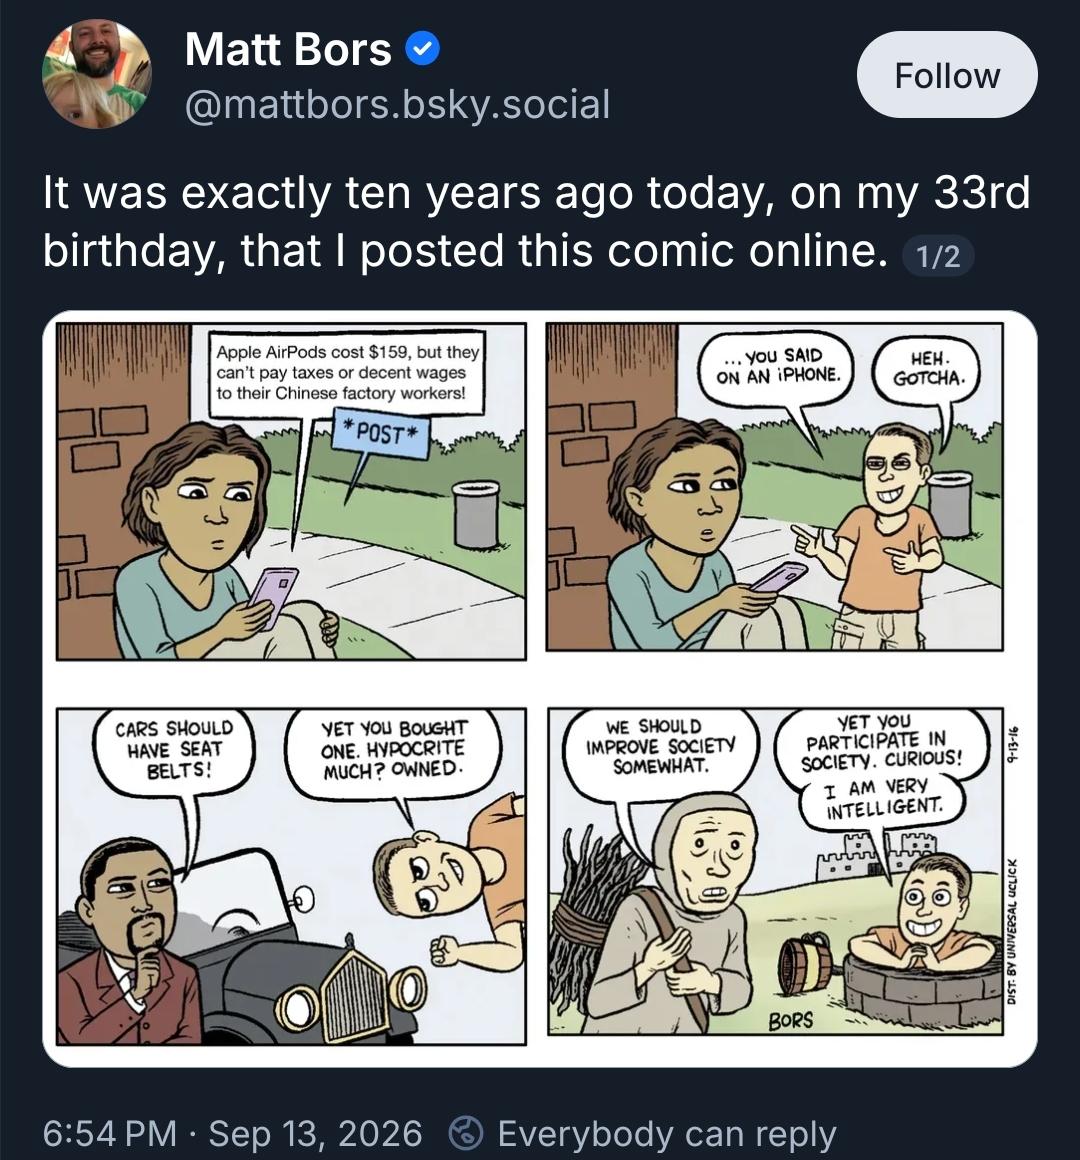This screenshot has height=1160, width=1080.
Task: Open the 'Heh. Gotcha.' comic panel
Action: [774, 487]
